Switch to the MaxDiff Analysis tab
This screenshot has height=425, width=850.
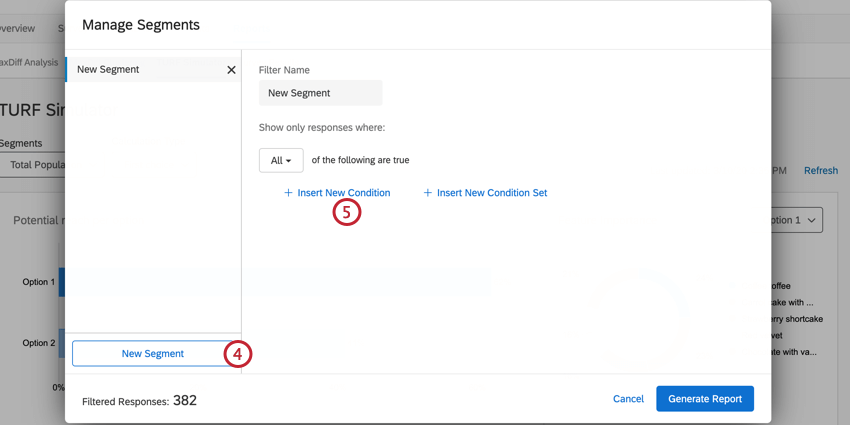click(30, 62)
